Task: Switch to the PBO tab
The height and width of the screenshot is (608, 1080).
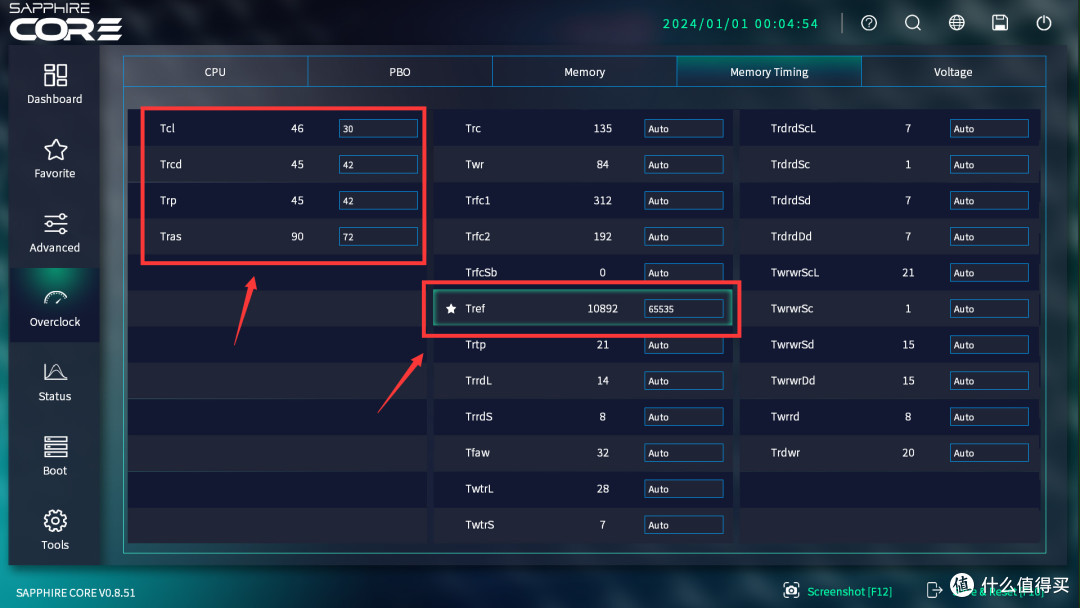Action: click(x=400, y=72)
